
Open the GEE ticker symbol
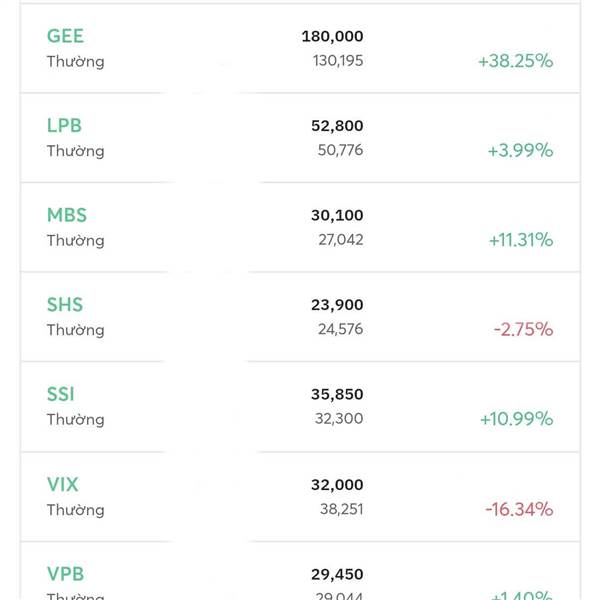point(65,36)
